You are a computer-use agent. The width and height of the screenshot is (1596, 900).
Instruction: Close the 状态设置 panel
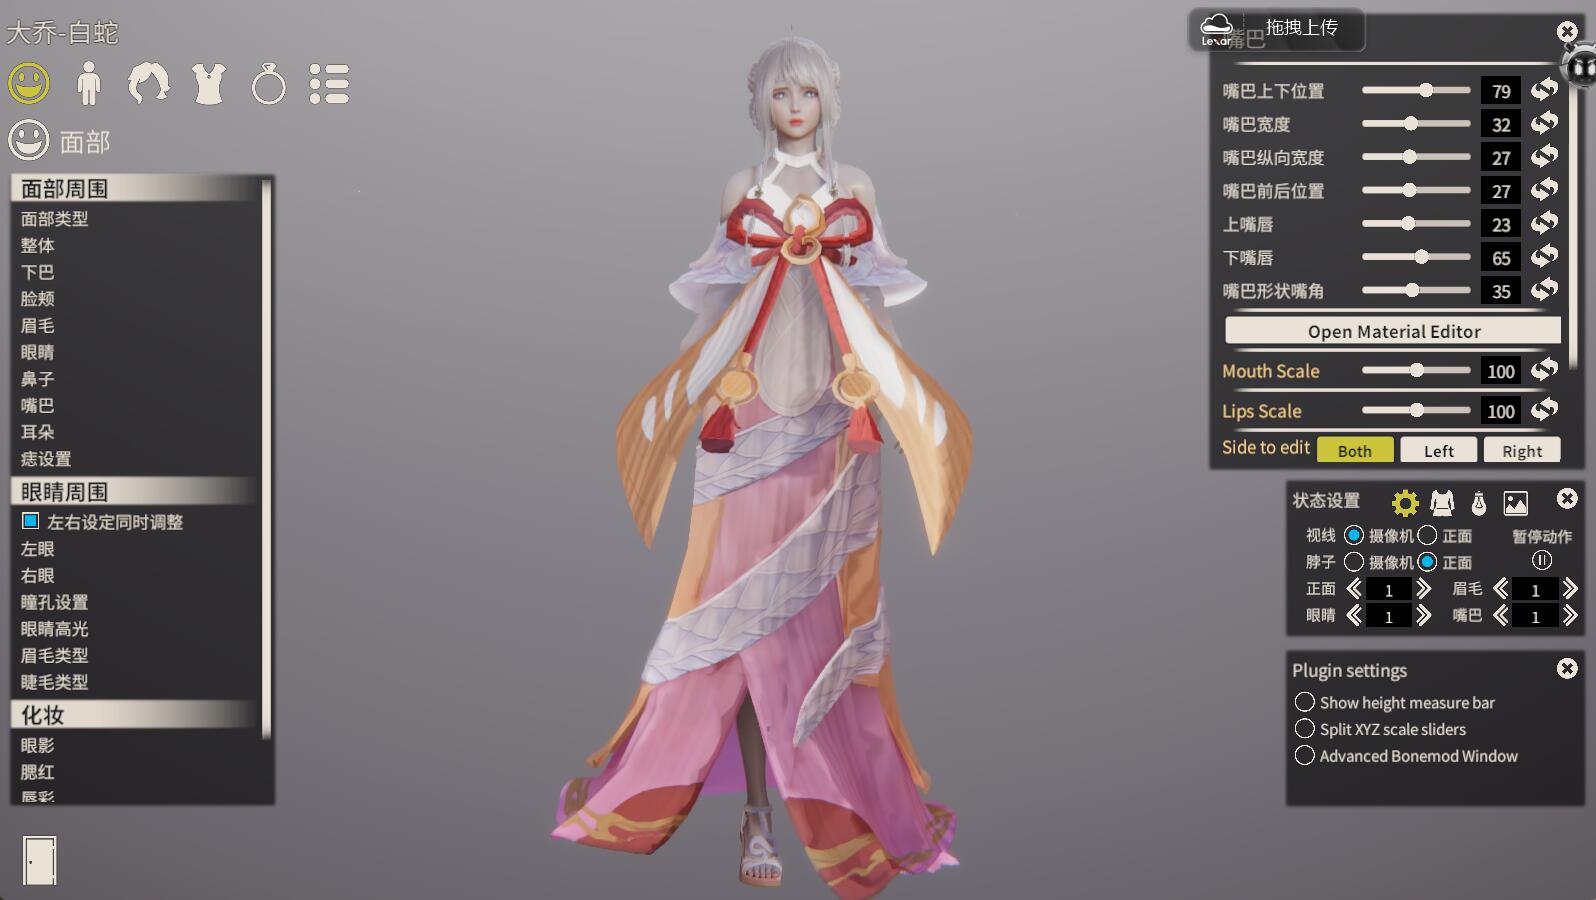click(1567, 498)
